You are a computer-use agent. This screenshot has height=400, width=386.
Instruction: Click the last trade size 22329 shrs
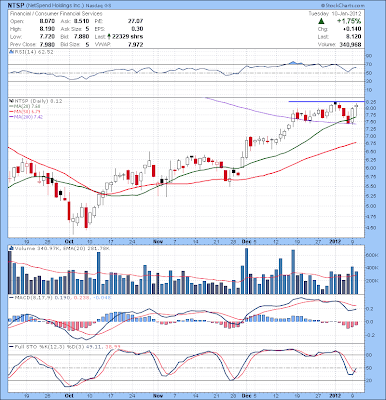tap(127, 37)
